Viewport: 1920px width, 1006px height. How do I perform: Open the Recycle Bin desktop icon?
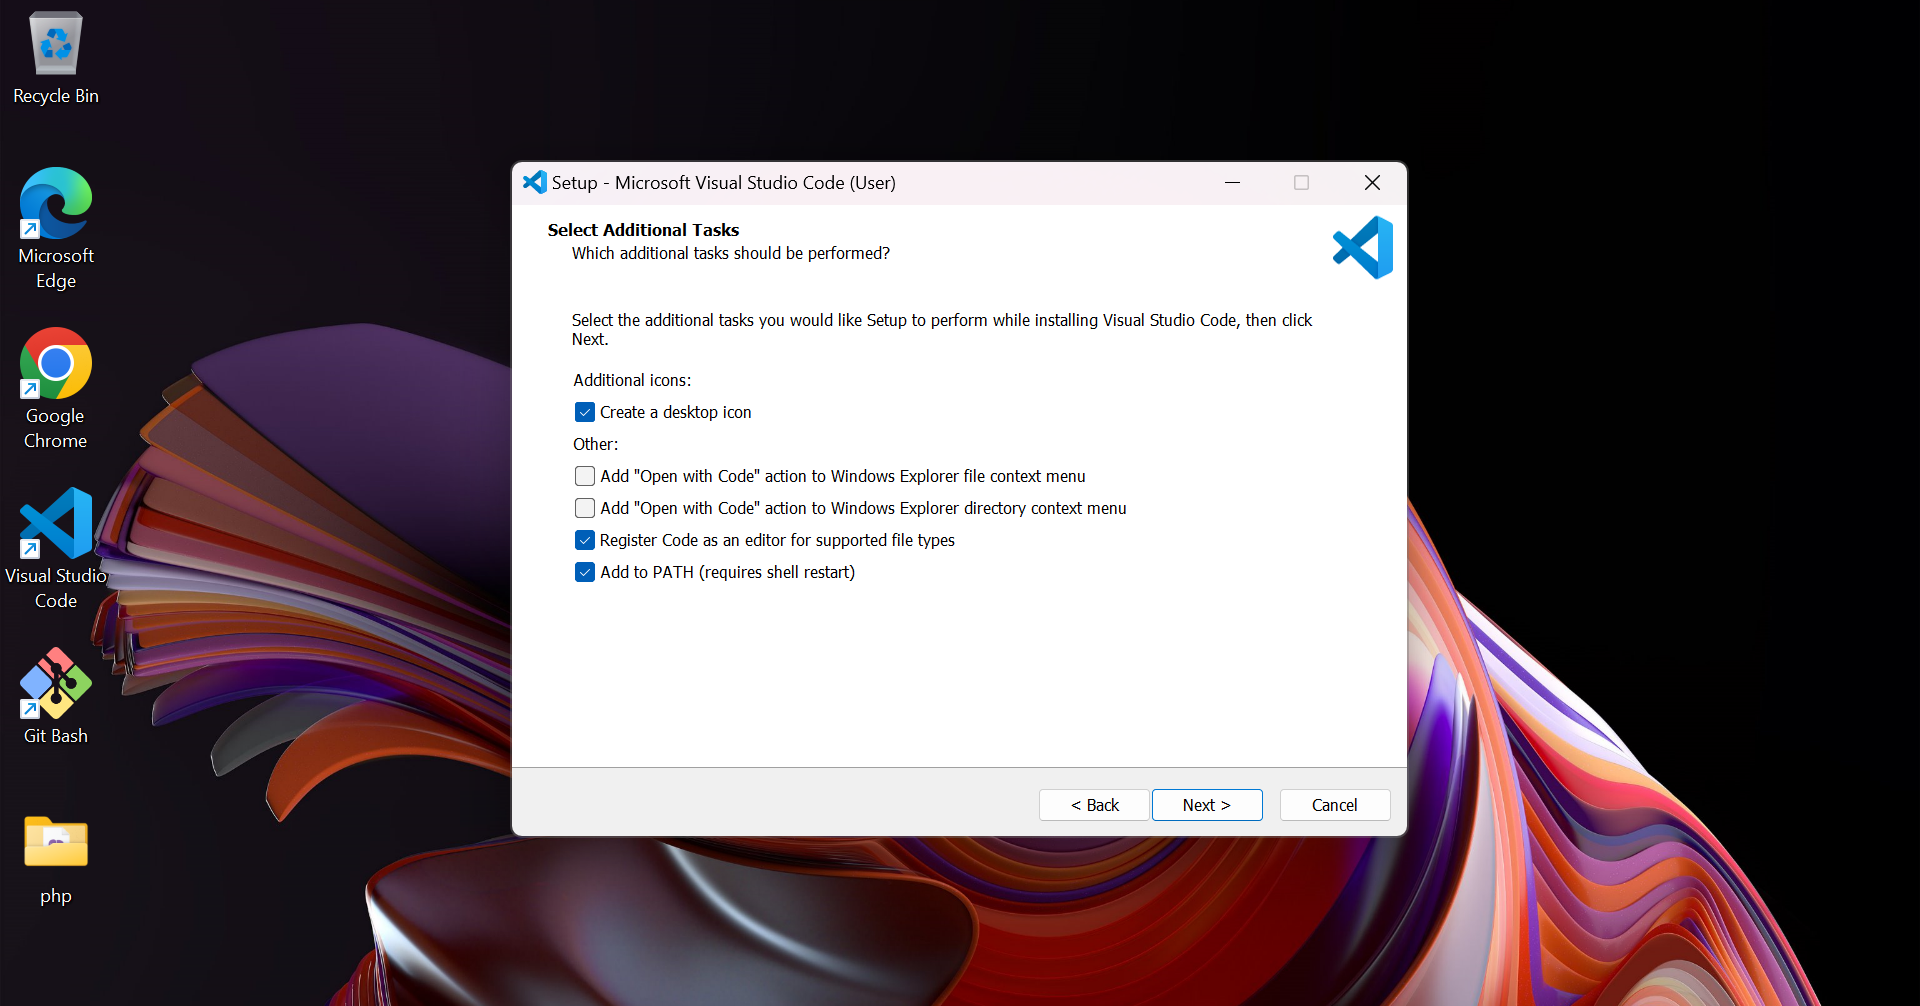point(56,58)
